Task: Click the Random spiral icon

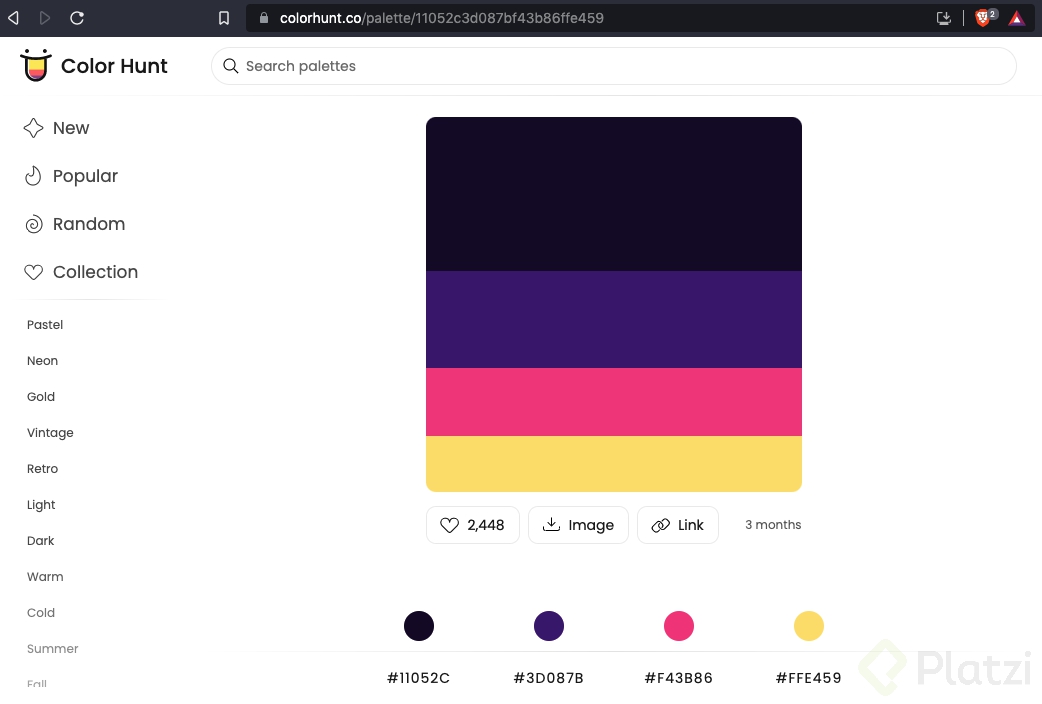Action: click(33, 224)
